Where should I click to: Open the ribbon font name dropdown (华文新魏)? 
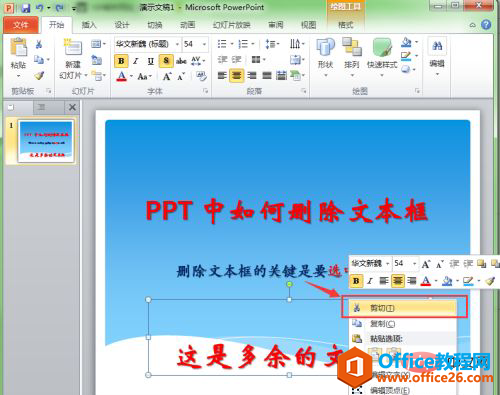pyautogui.click(x=177, y=44)
